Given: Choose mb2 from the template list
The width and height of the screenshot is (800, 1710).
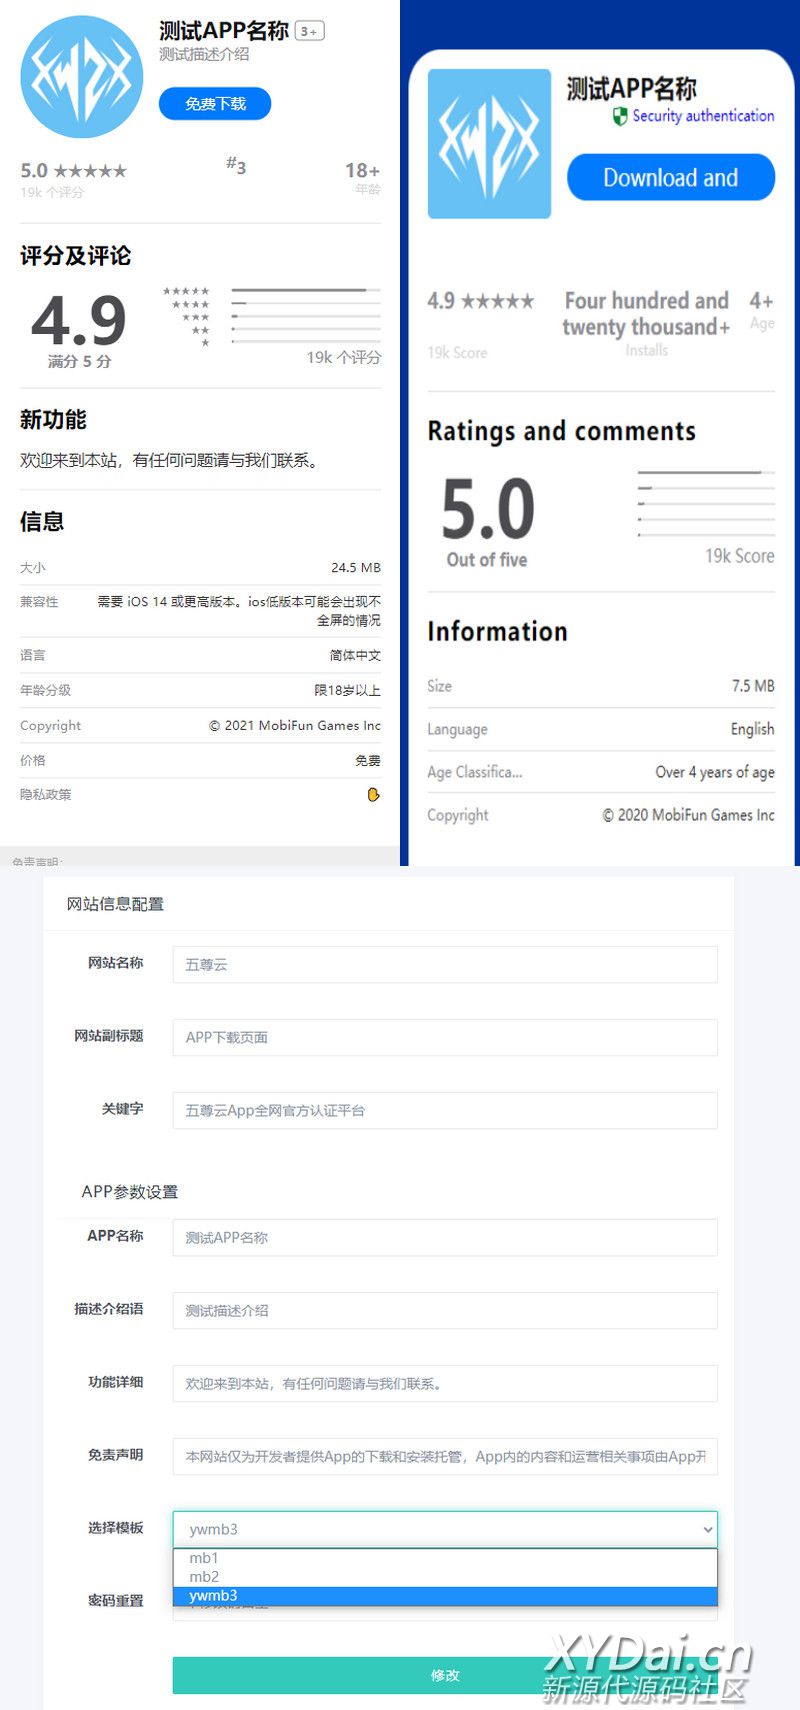Looking at the screenshot, I should click(x=204, y=1577).
